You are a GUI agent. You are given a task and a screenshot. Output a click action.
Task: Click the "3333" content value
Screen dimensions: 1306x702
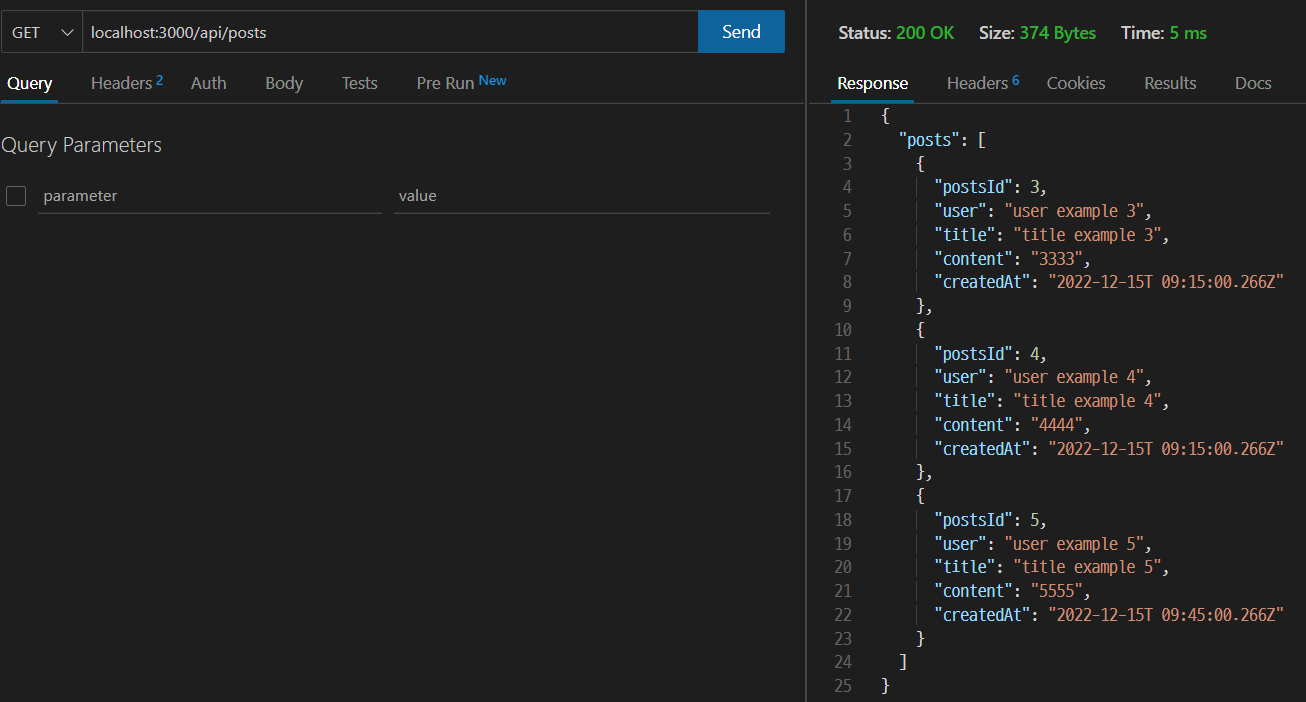click(x=1056, y=259)
